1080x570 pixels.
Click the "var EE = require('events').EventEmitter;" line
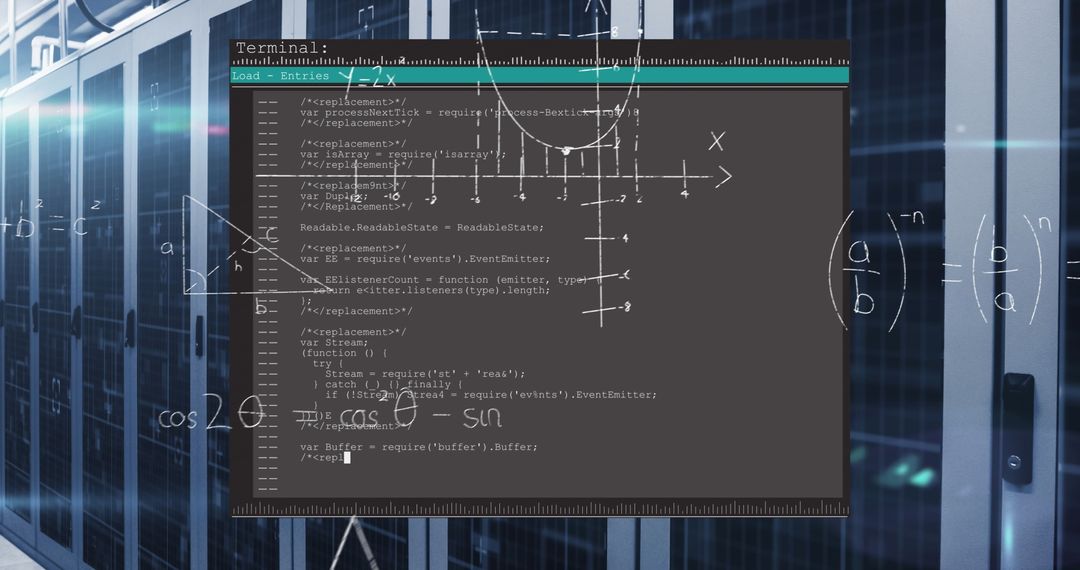(x=425, y=259)
